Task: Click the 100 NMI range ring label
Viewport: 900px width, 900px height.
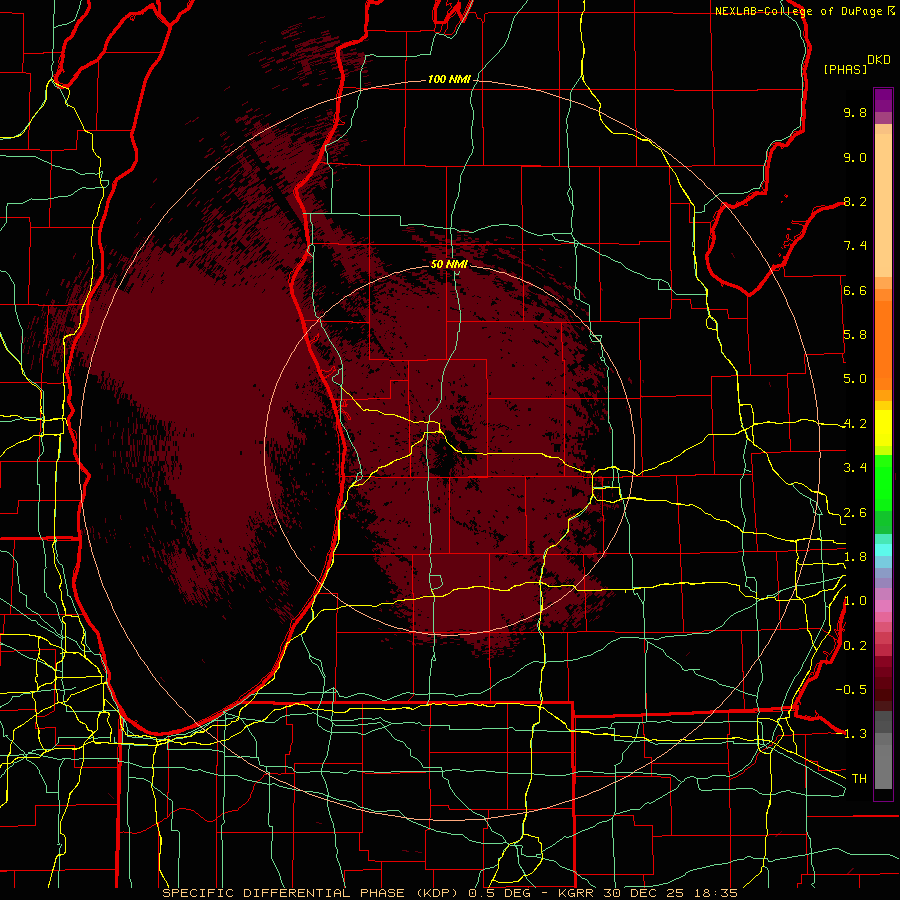Action: coord(449,79)
